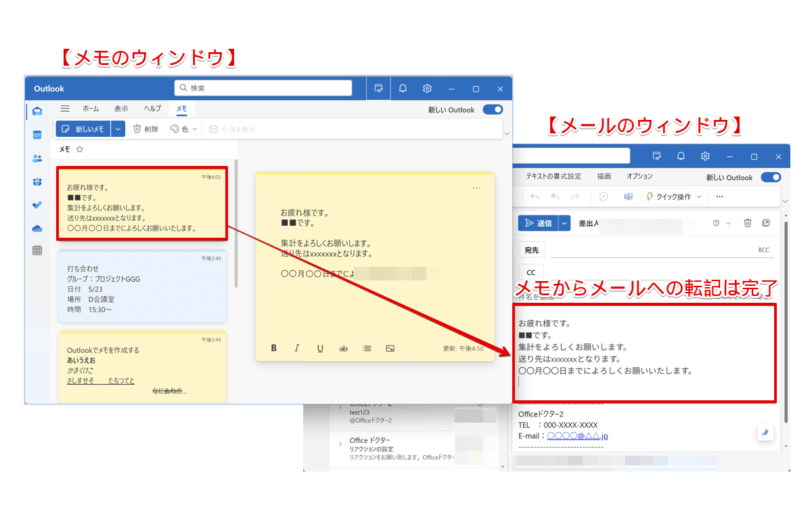Add メモ folder to favorites with star
Screen dimensions: 812x508
coord(80,149)
